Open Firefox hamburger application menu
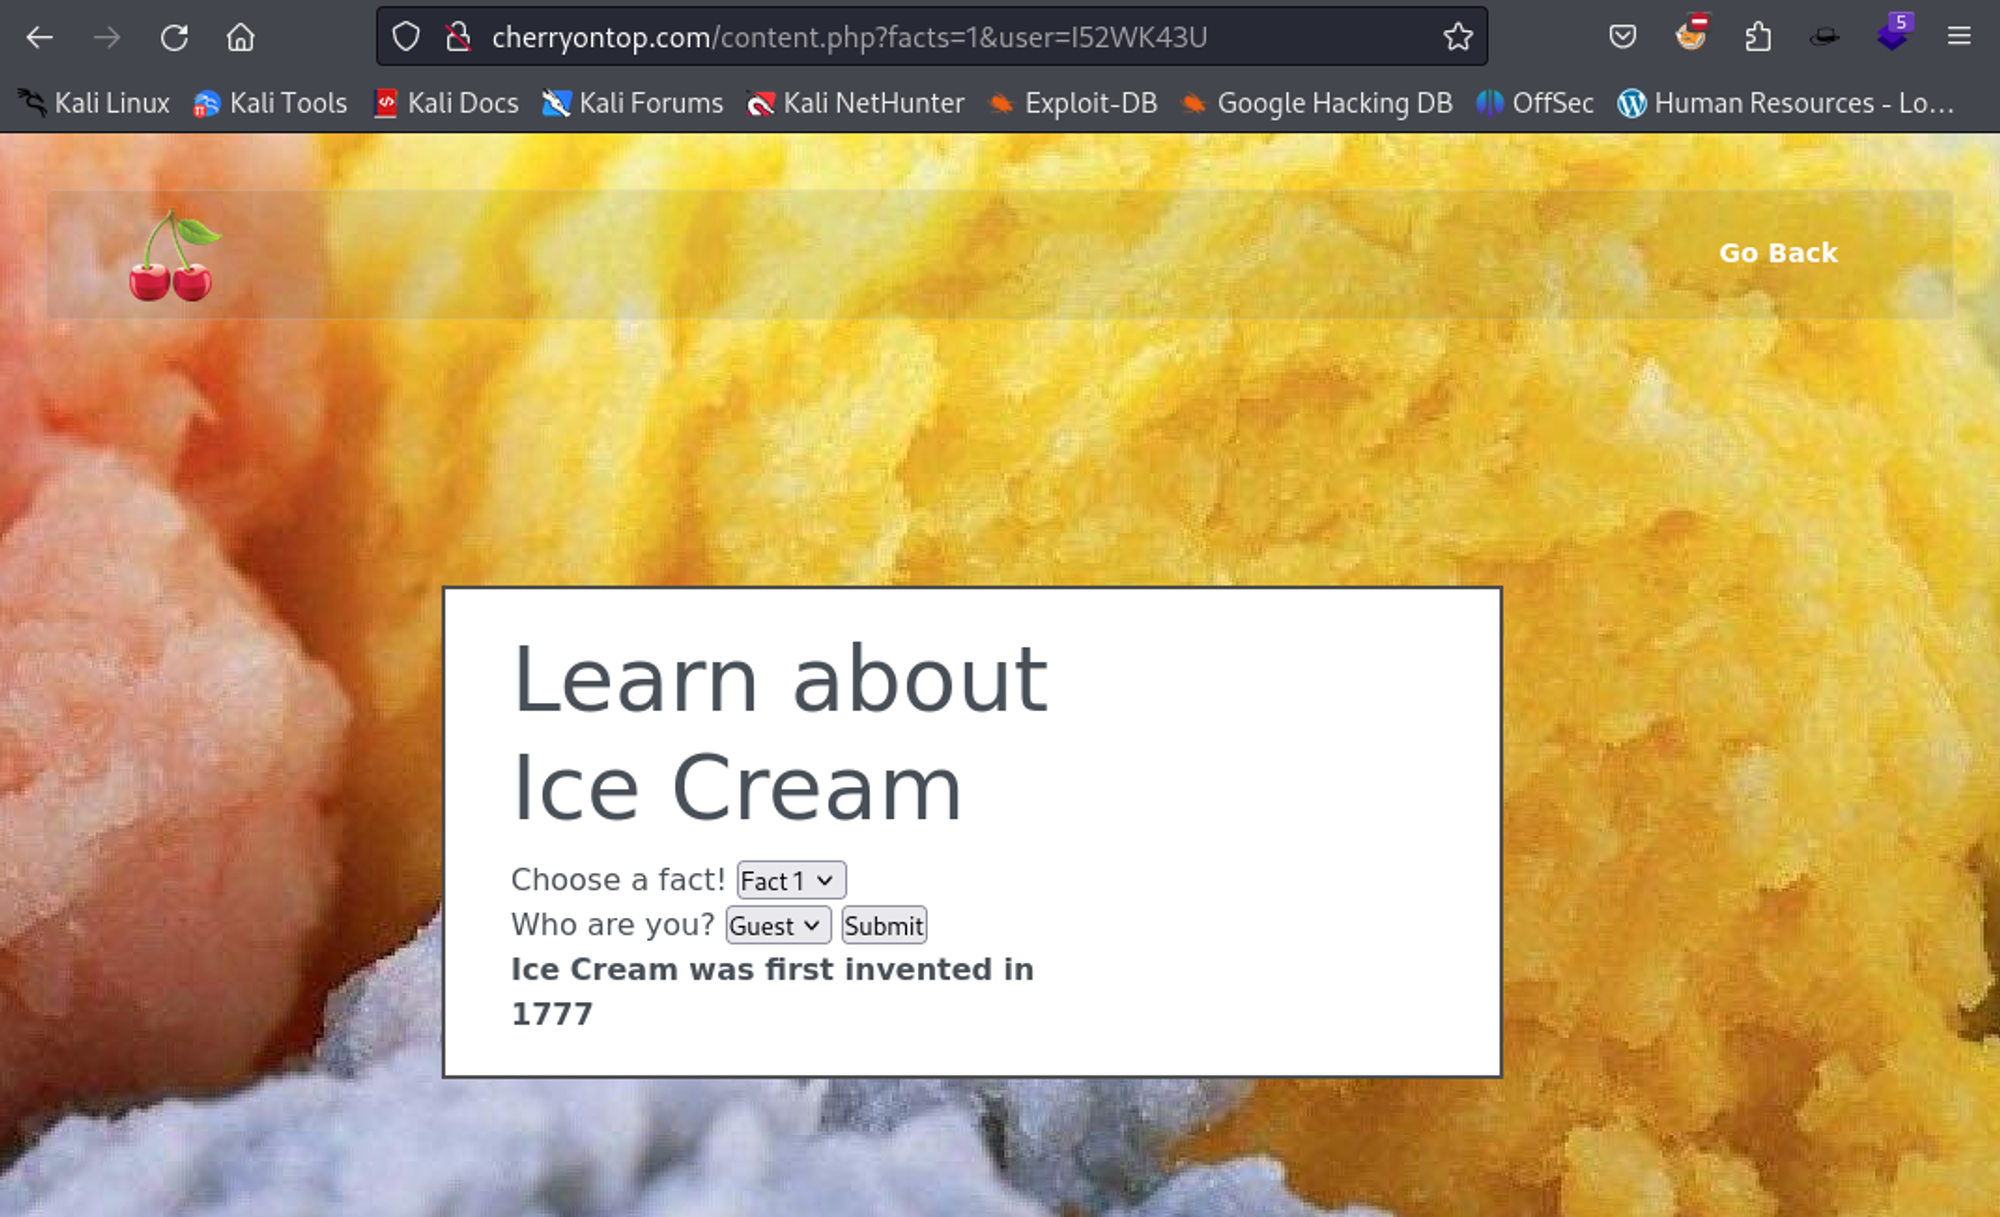The height and width of the screenshot is (1217, 2000). pyautogui.click(x=1958, y=38)
